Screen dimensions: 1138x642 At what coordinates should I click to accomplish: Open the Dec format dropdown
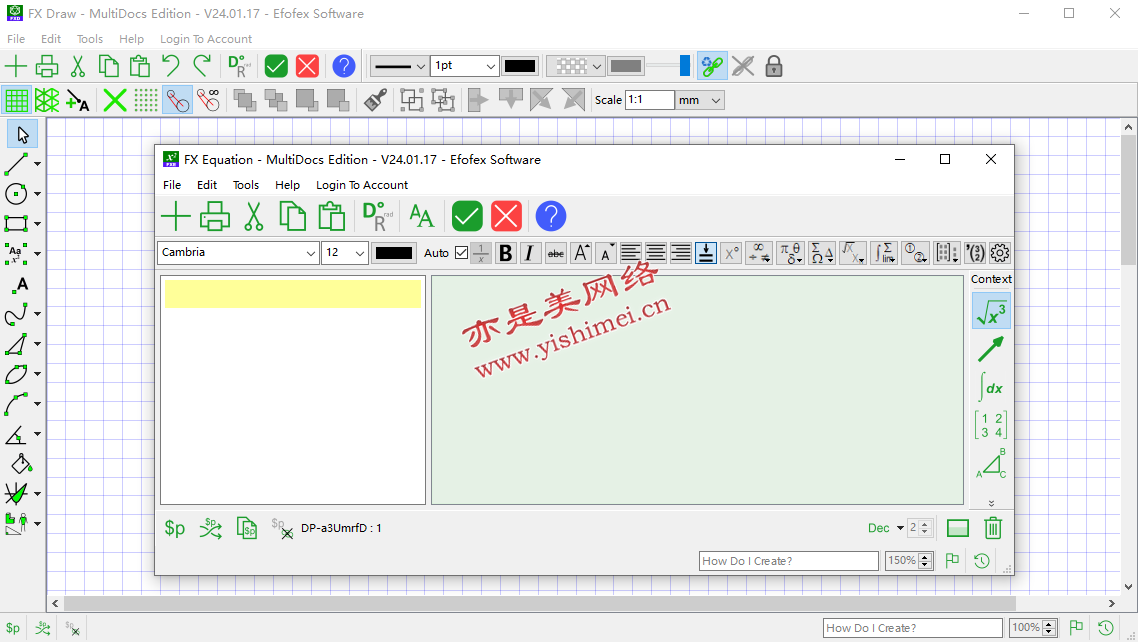click(886, 528)
